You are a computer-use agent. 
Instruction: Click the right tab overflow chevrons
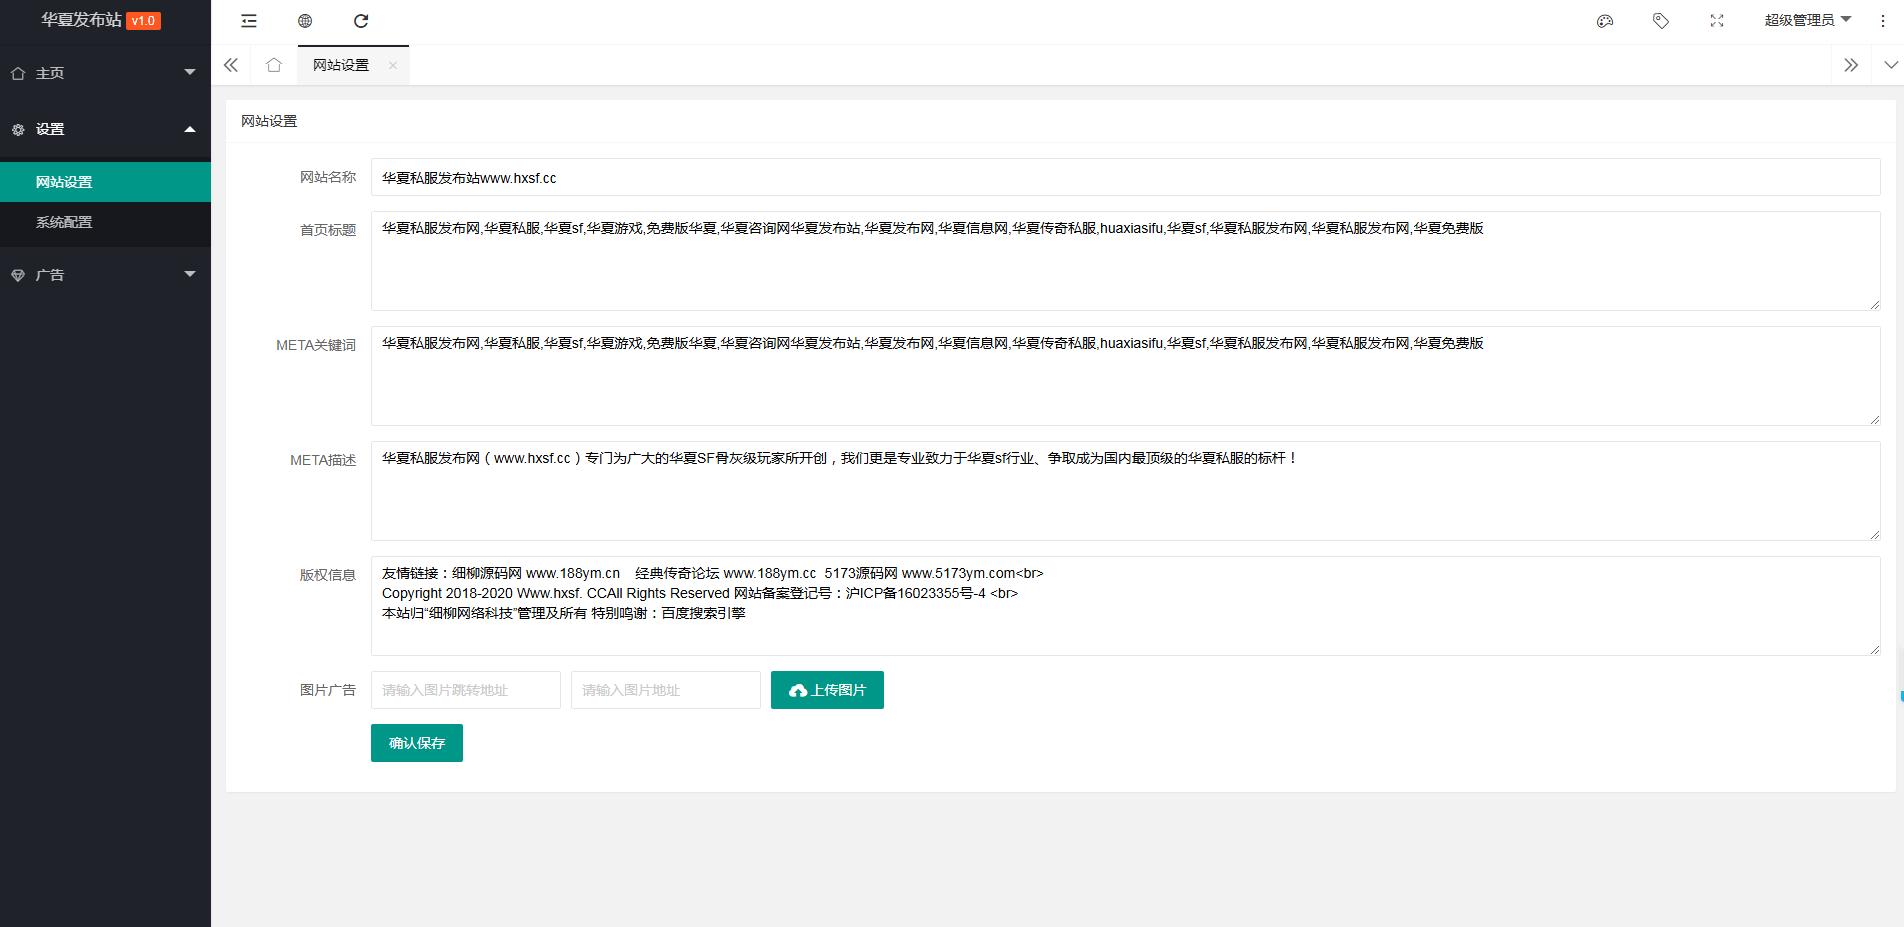click(1851, 64)
